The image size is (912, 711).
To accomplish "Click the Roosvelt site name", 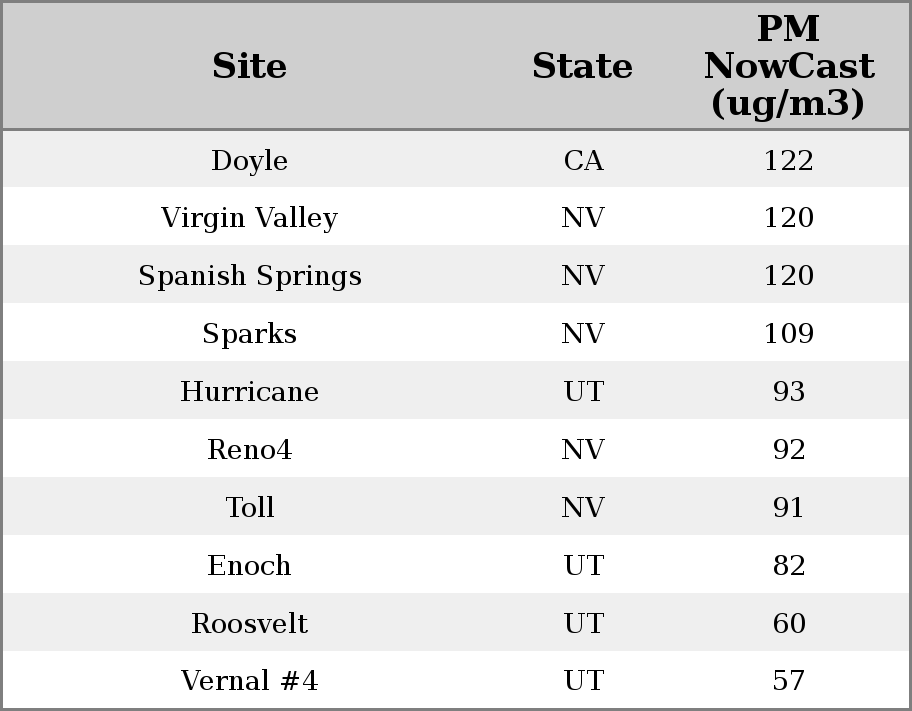I will tap(249, 624).
